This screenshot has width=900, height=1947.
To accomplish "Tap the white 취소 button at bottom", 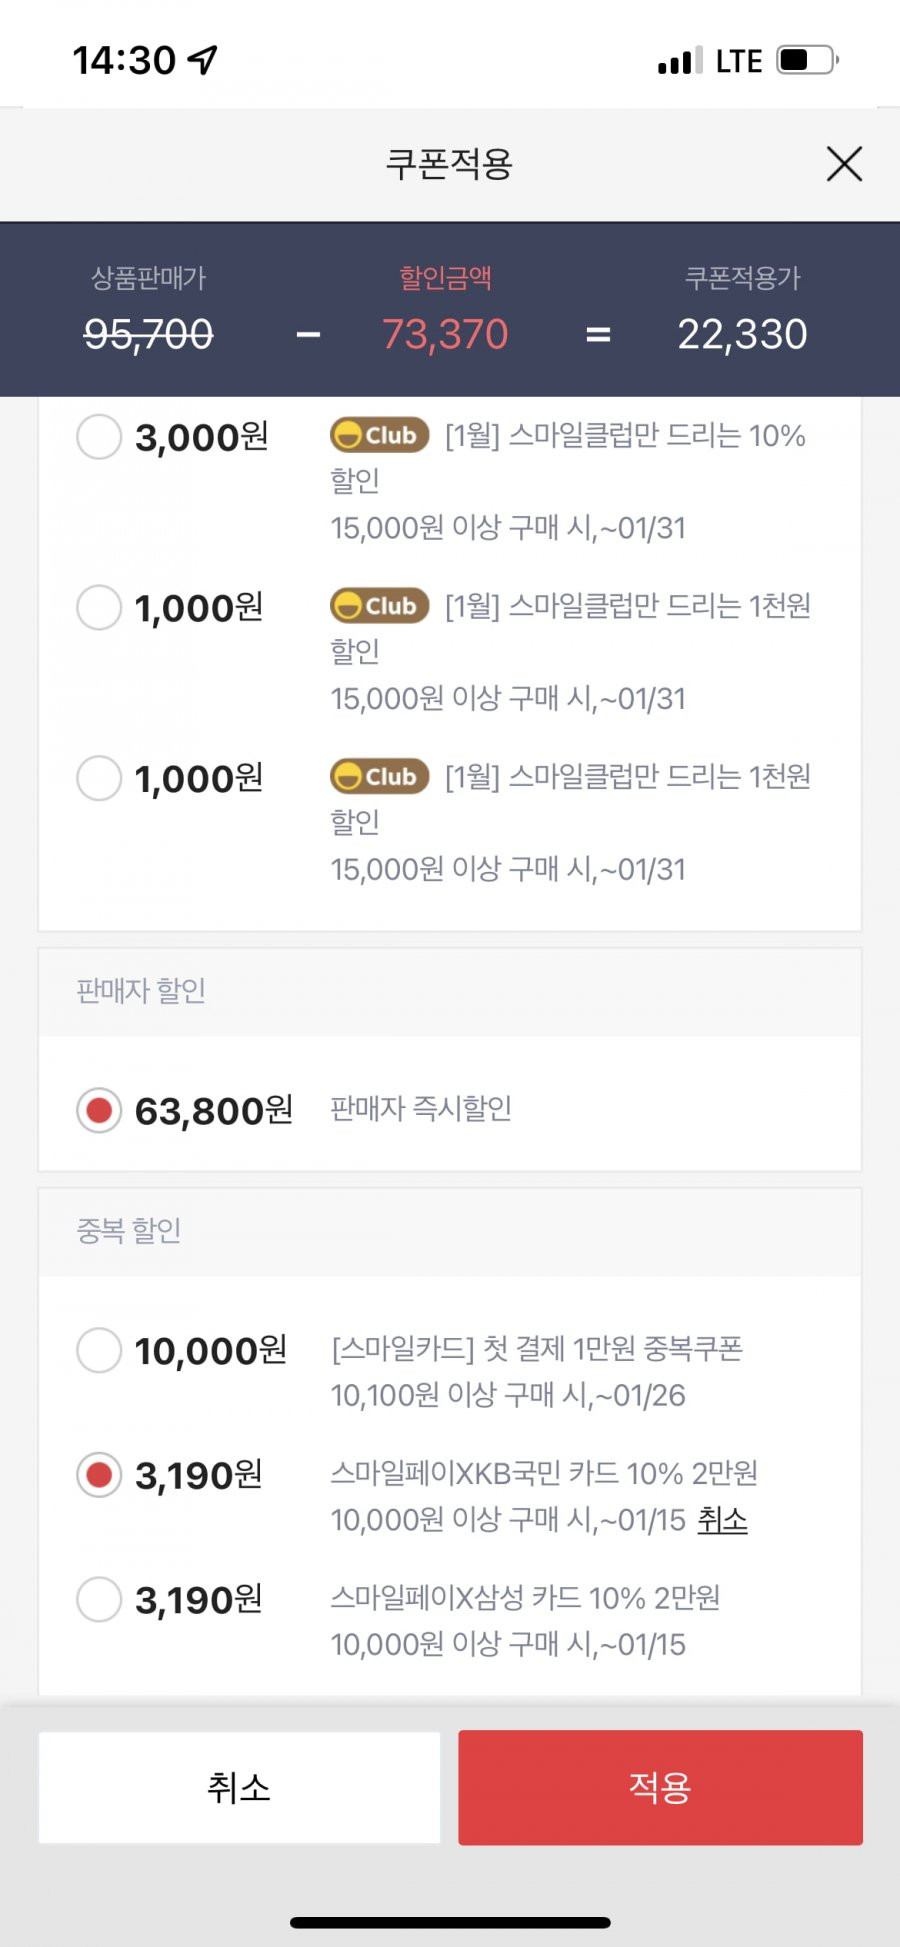I will (239, 1787).
